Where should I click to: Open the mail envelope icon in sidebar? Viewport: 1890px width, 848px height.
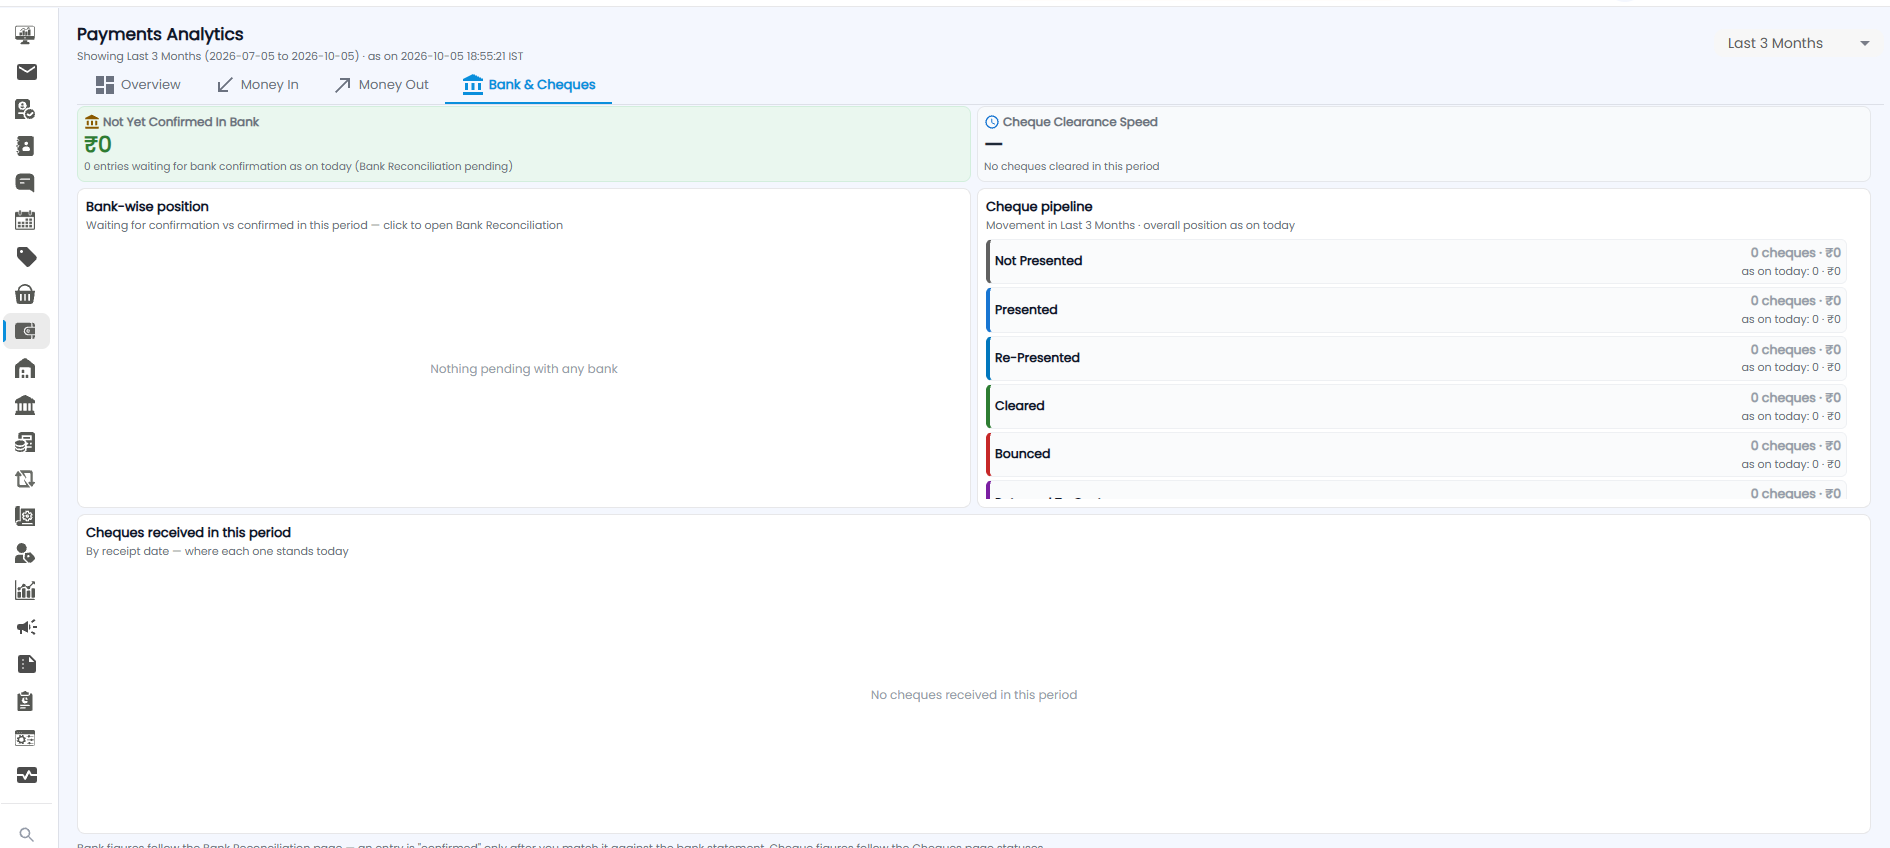[26, 72]
